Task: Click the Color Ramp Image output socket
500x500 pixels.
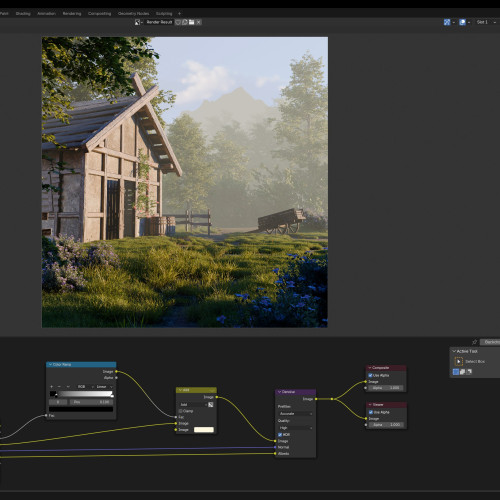Action: click(116, 371)
